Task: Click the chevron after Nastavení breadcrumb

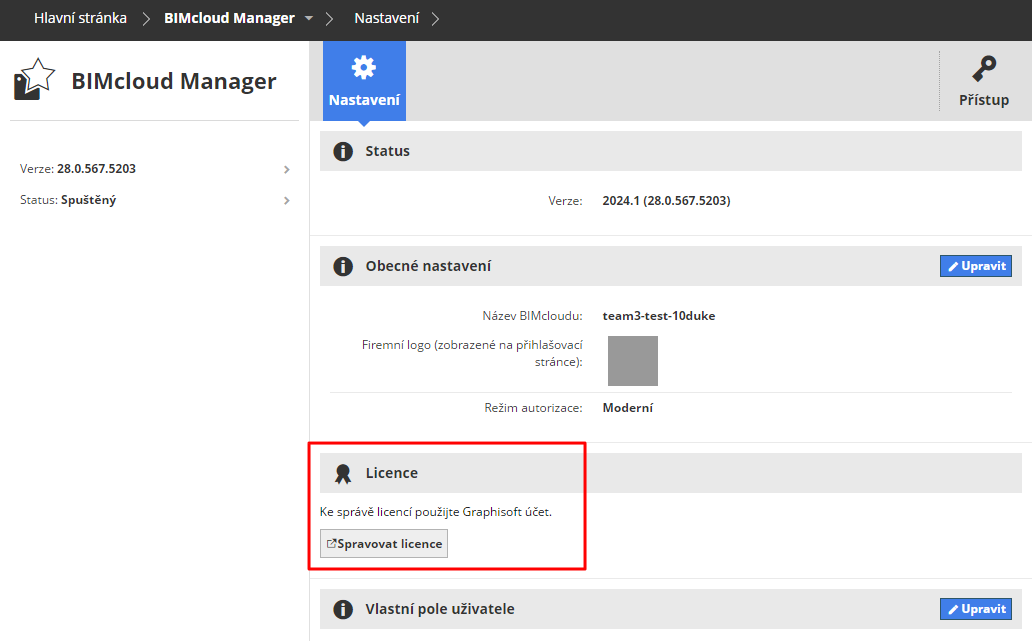Action: click(435, 19)
